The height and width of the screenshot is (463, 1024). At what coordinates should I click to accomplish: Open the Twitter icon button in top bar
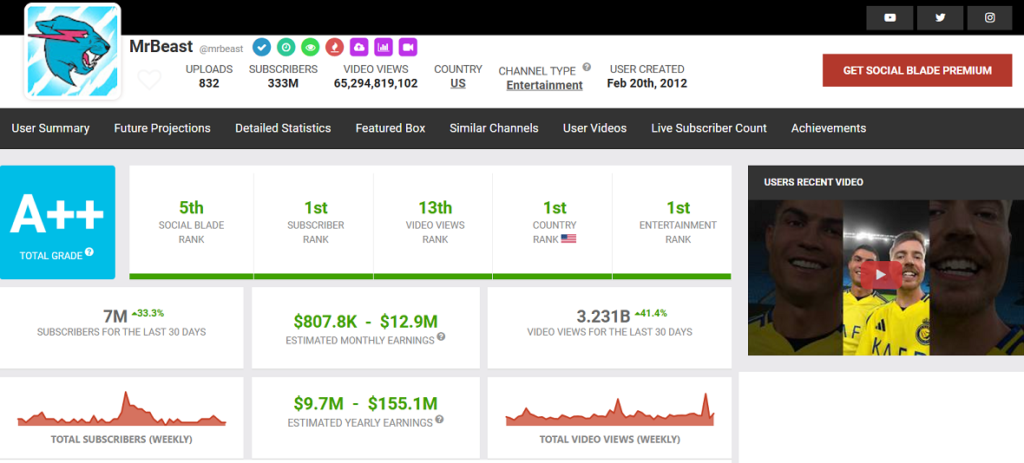940,18
